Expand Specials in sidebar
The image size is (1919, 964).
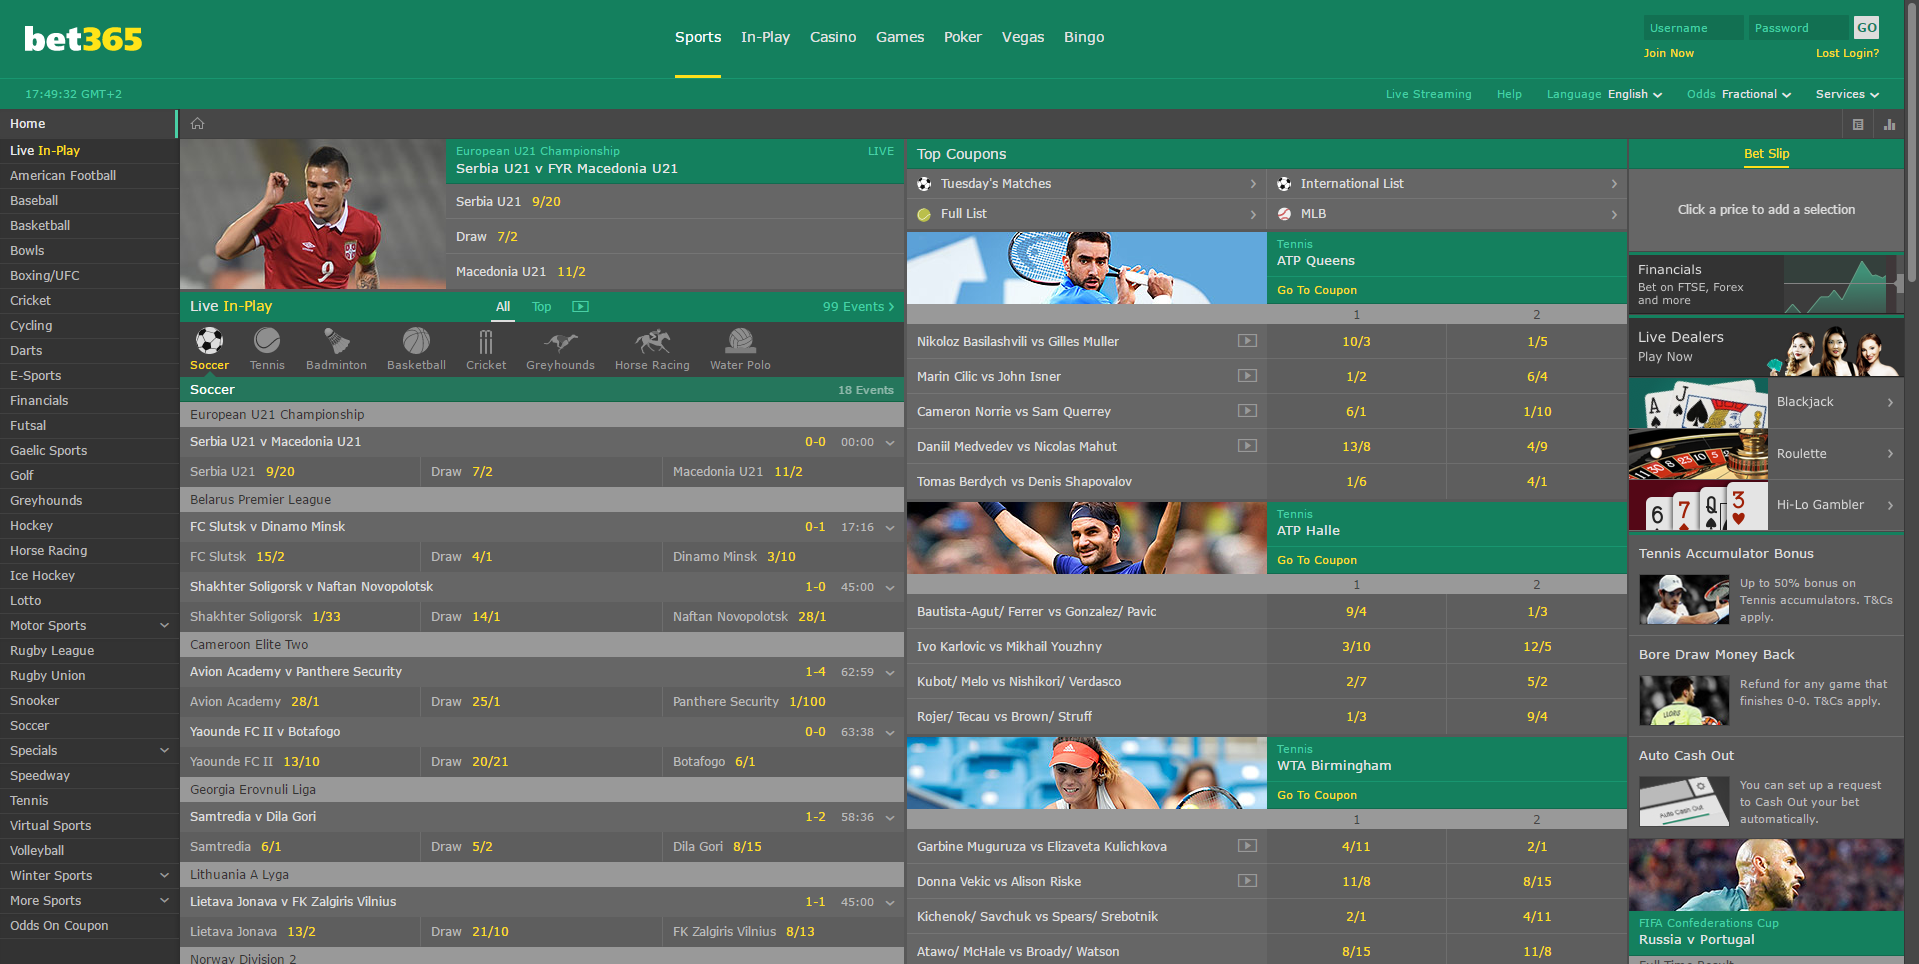coord(164,750)
